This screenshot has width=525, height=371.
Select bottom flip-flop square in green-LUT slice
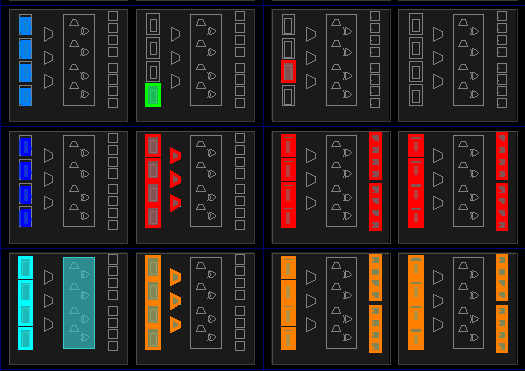click(240, 103)
